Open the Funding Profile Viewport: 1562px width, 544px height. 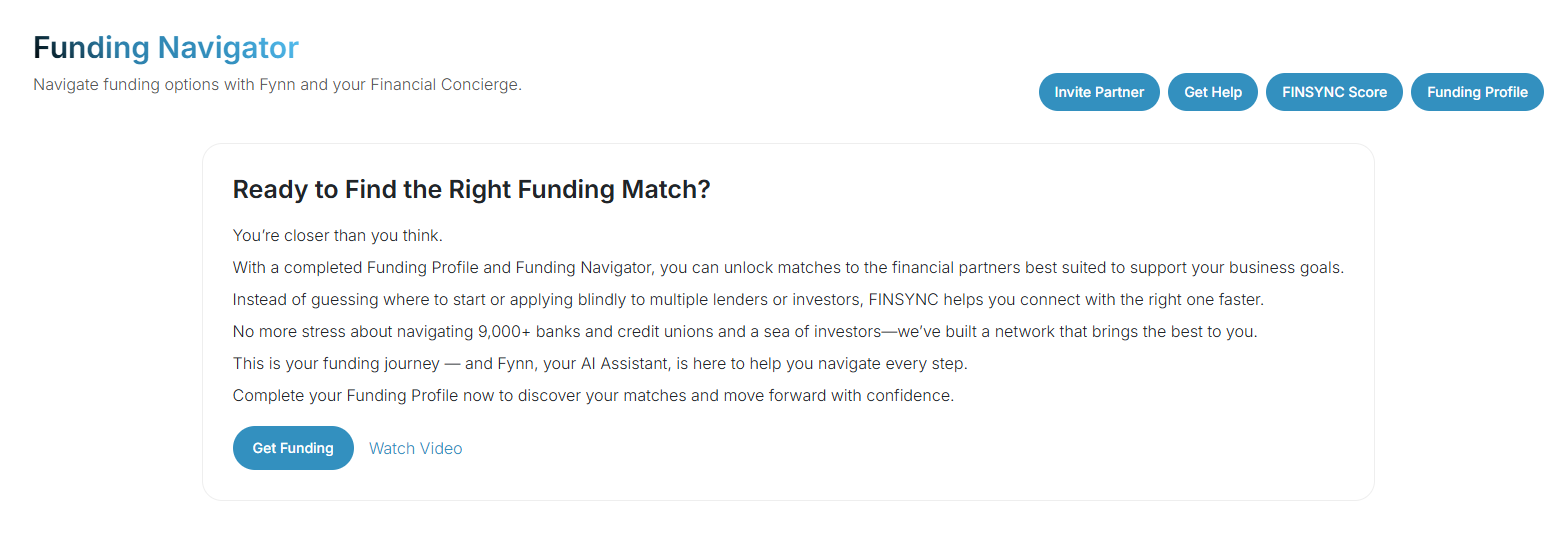pos(1477,92)
